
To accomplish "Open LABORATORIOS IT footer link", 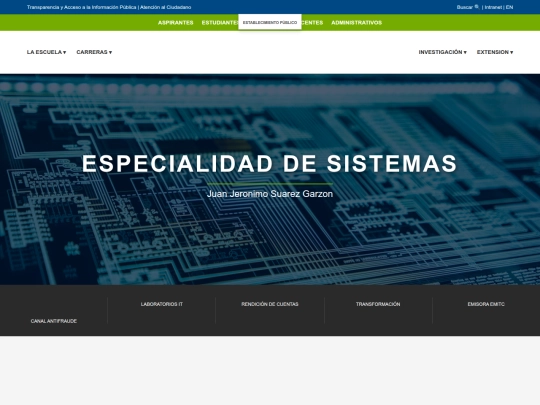I will coord(162,304).
